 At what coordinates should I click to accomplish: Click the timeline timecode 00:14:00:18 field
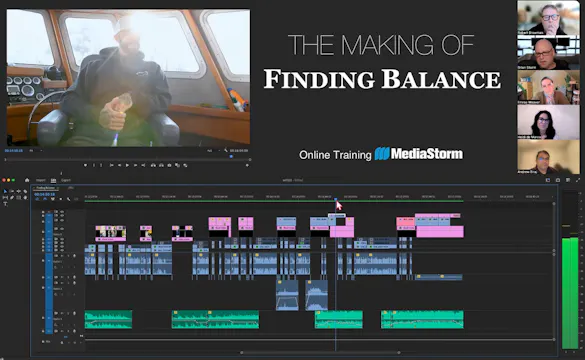(44, 194)
